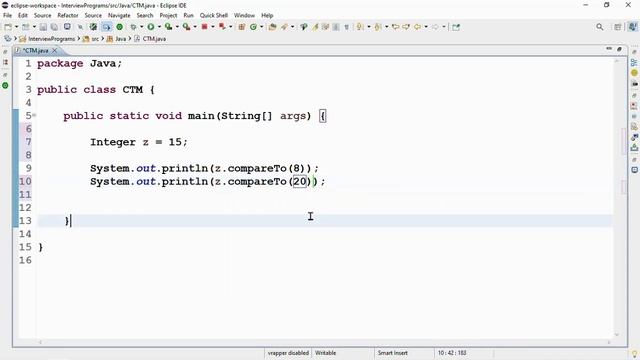Toggle Mark Occurrences highlighter icon

315,27
